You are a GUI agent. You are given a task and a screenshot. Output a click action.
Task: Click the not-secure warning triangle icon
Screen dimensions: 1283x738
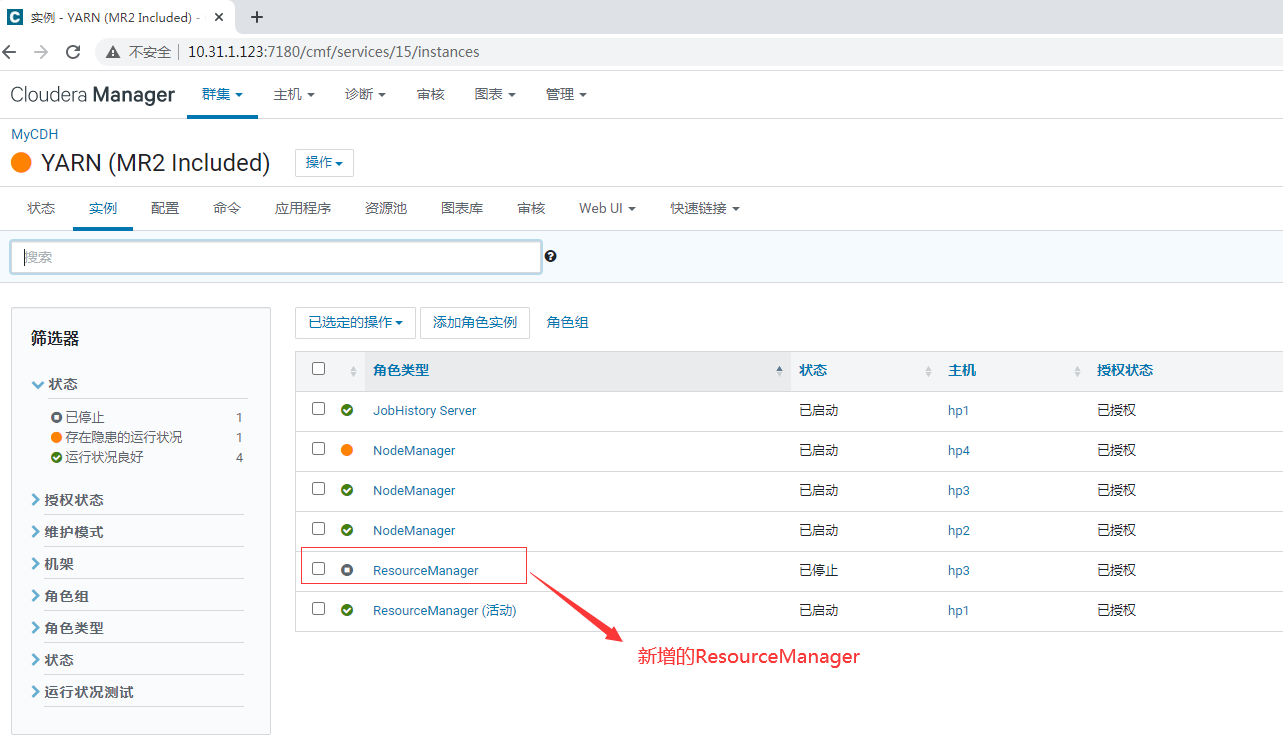pyautogui.click(x=114, y=52)
